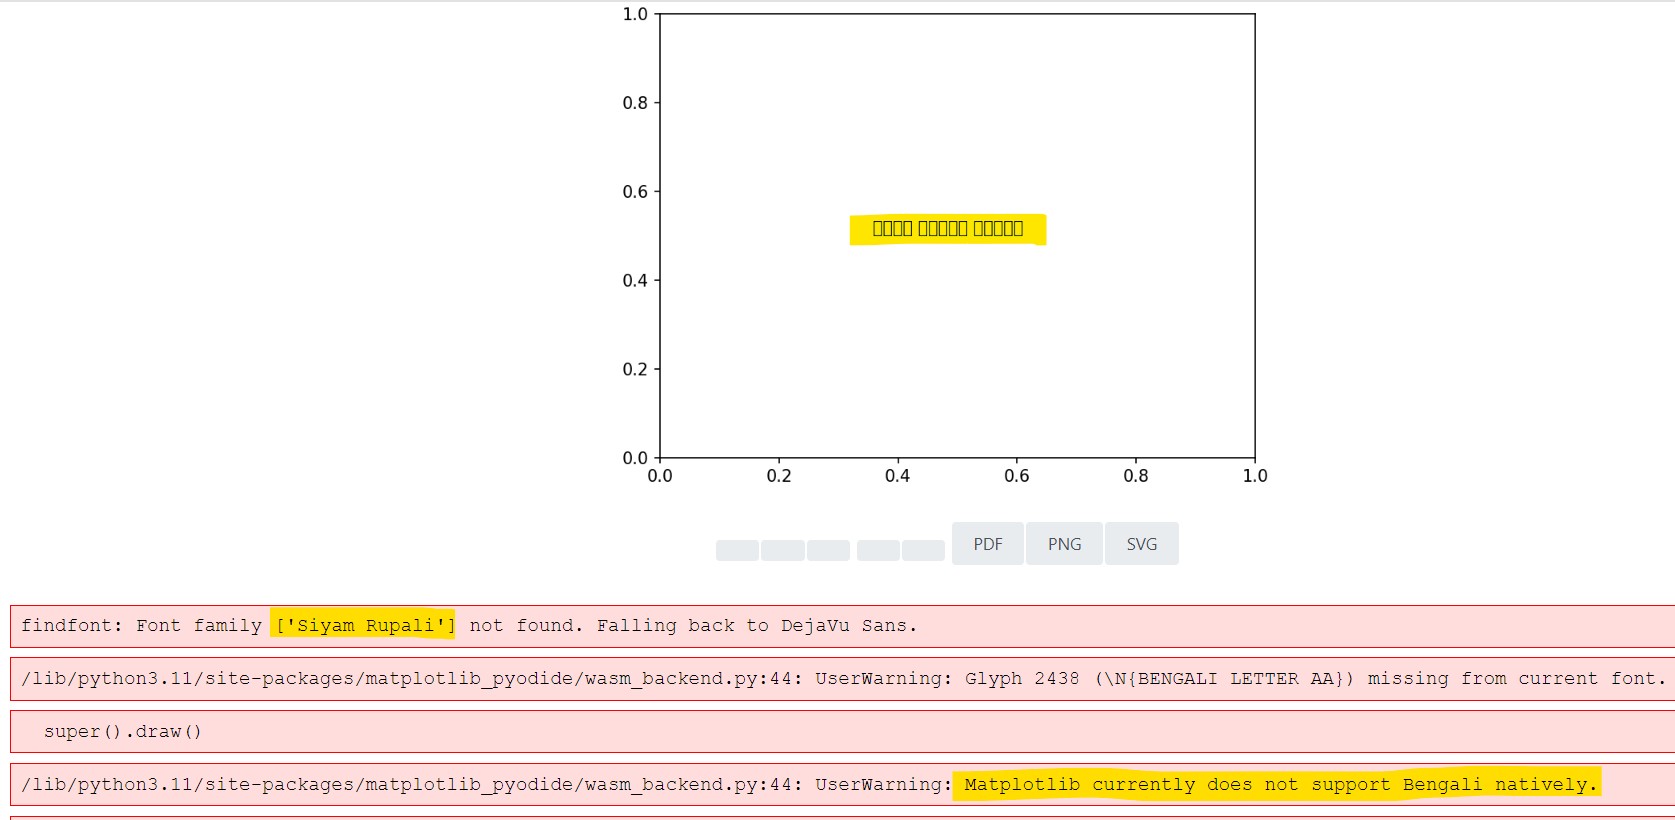Click the first blank toolbar button (Home)

737,550
